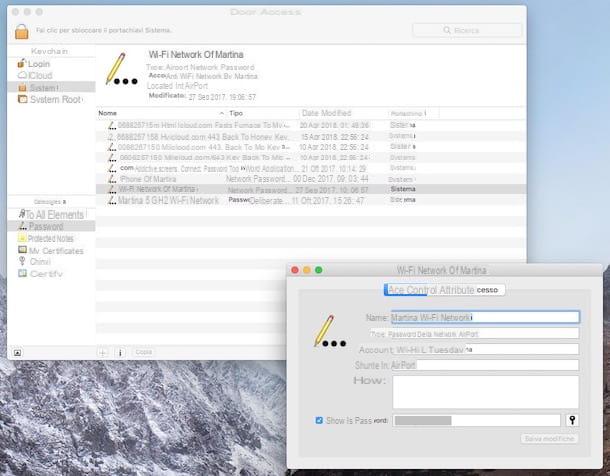Click the Account field in dialog

[x=485, y=349]
